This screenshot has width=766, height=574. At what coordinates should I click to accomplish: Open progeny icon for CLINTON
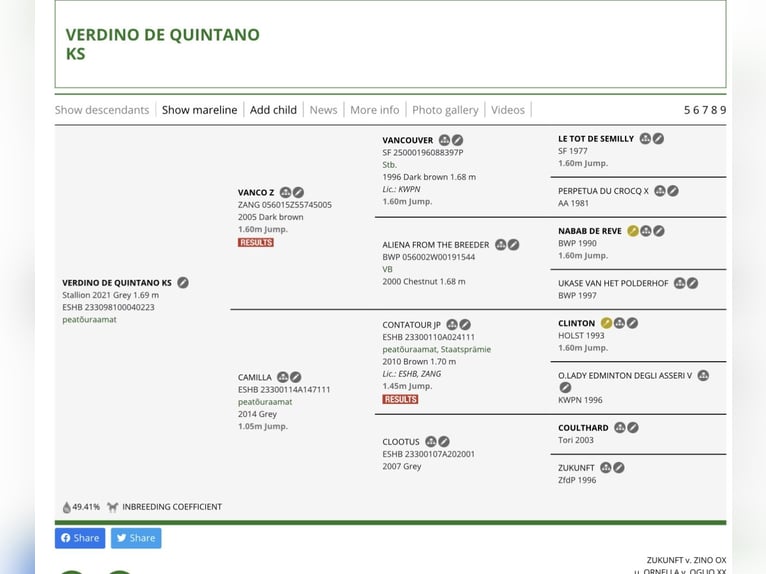point(619,323)
